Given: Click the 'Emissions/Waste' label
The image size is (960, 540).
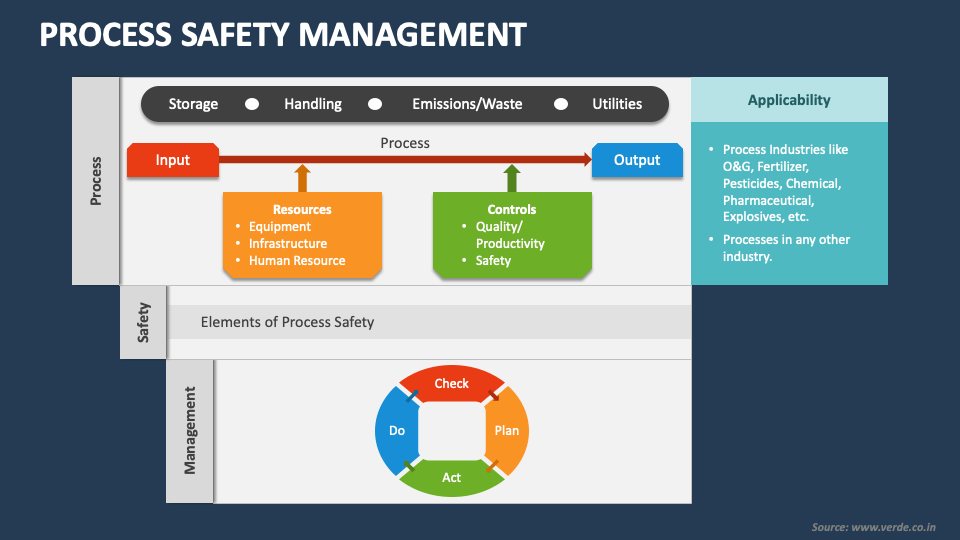Looking at the screenshot, I should click(x=467, y=104).
